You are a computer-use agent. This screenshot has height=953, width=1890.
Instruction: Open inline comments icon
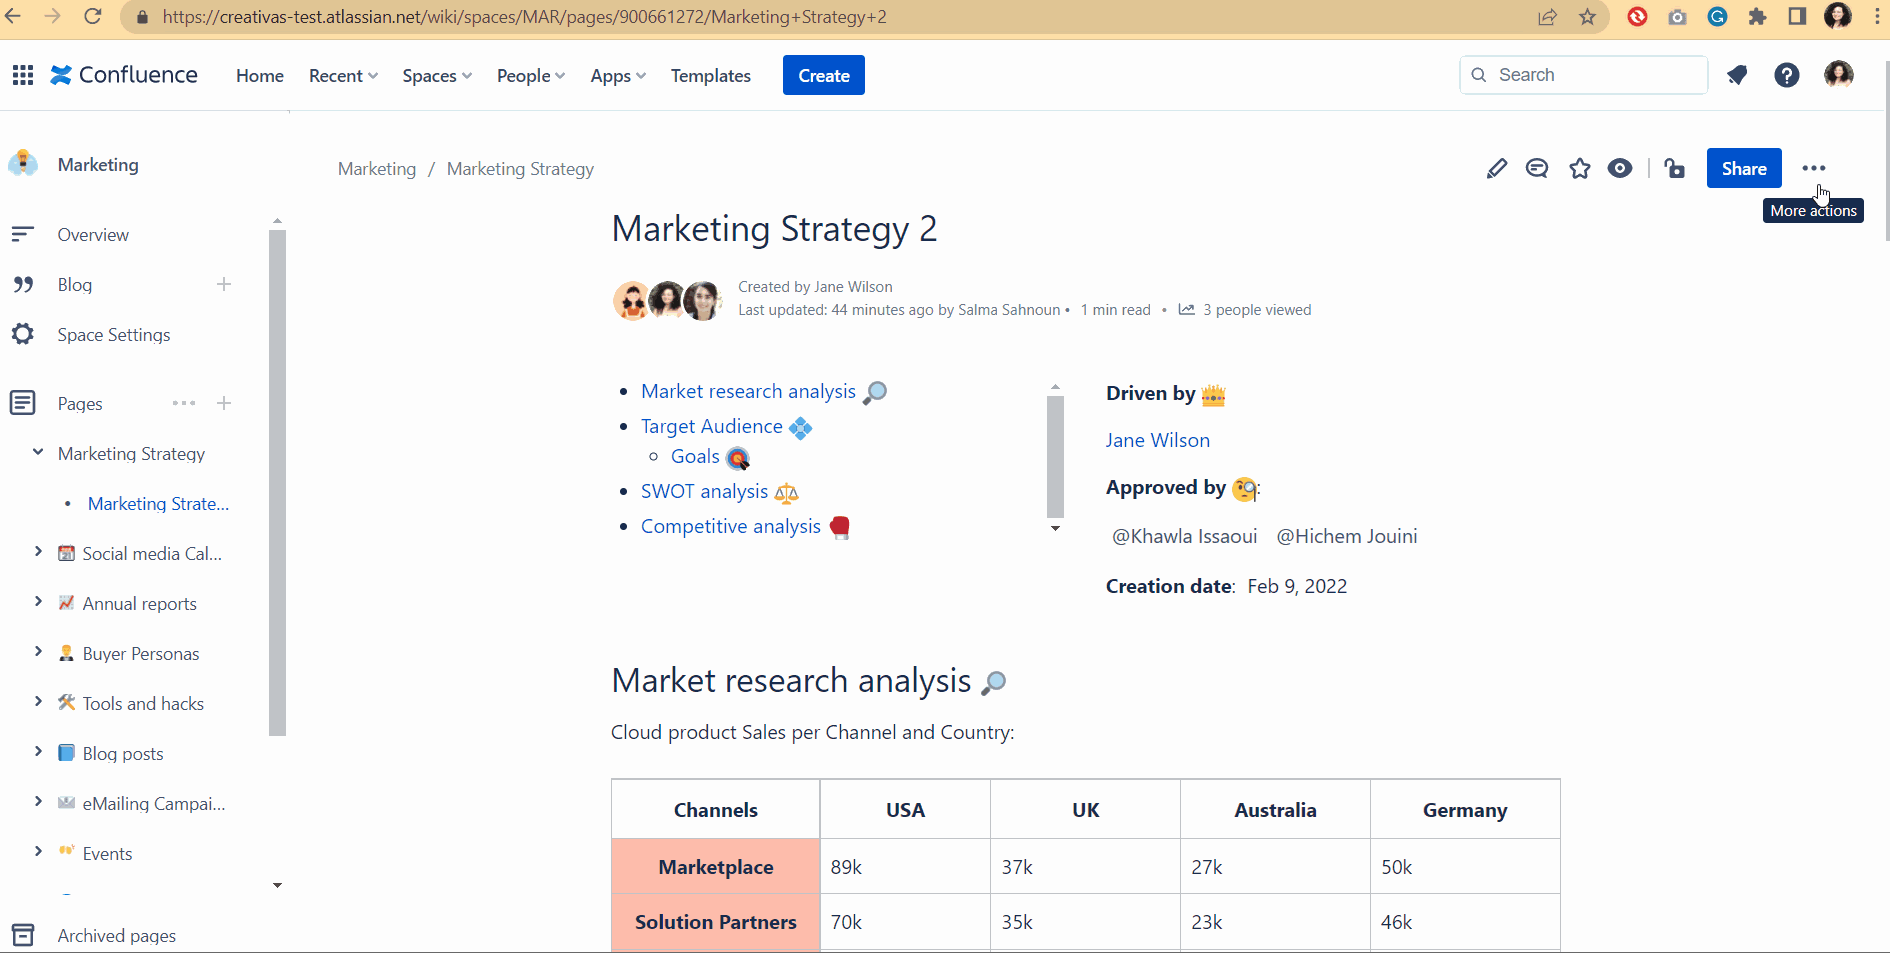1537,169
